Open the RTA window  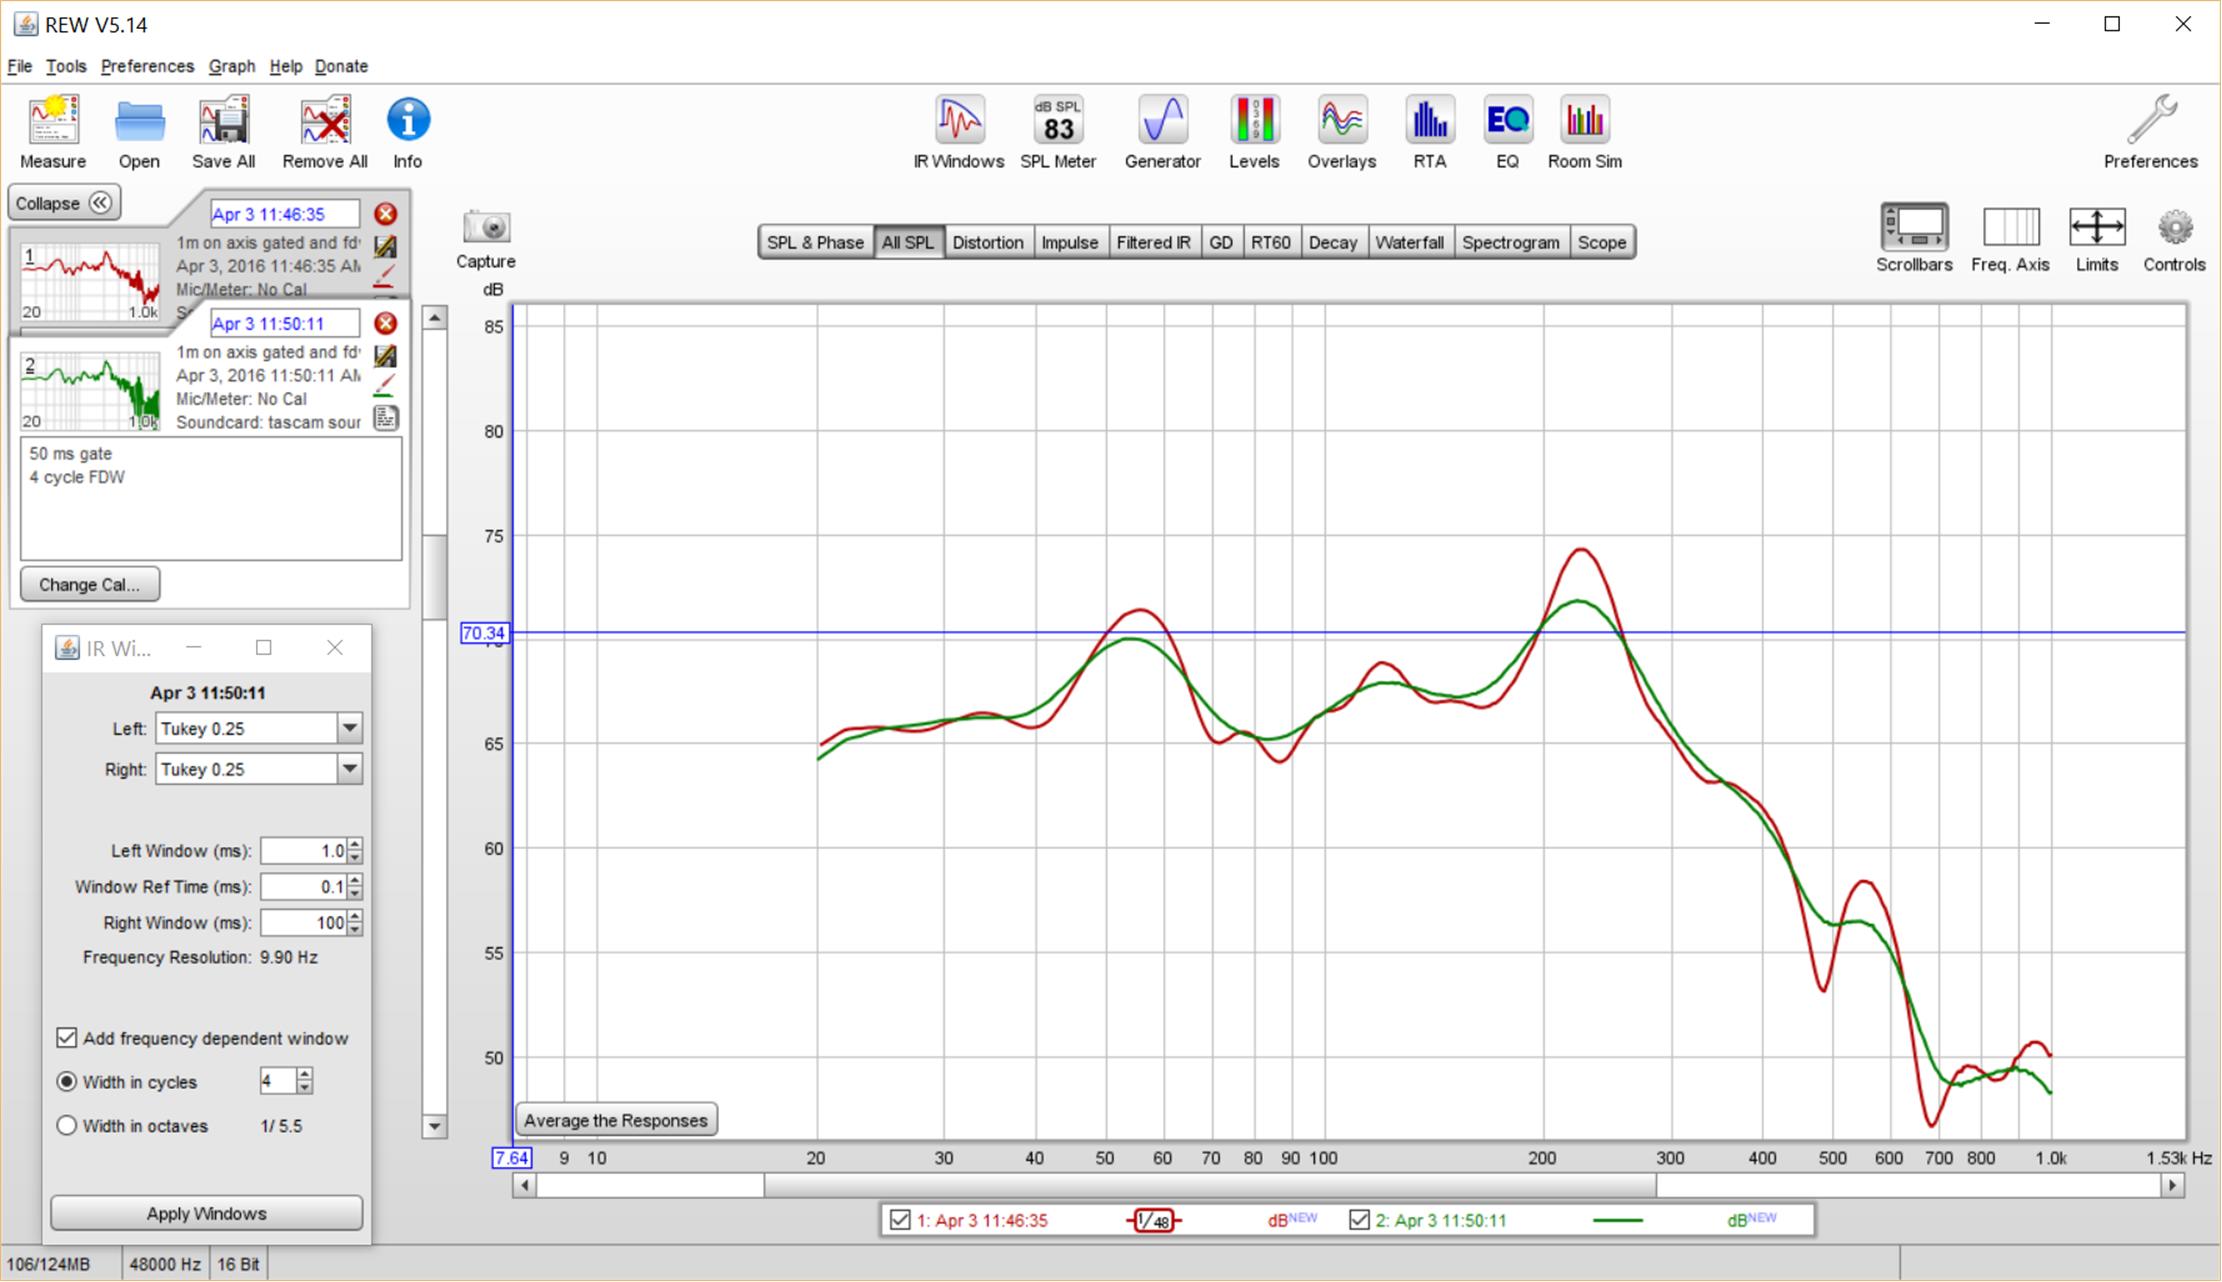pyautogui.click(x=1430, y=132)
